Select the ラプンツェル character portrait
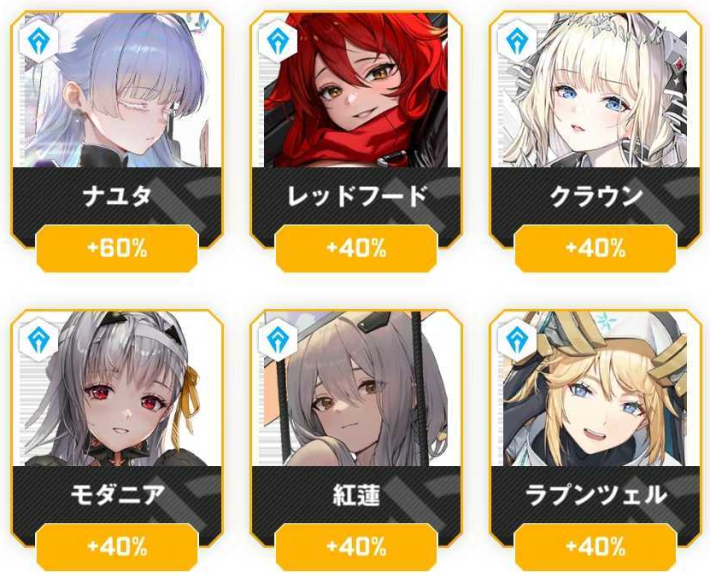The image size is (710, 577). coord(595,389)
